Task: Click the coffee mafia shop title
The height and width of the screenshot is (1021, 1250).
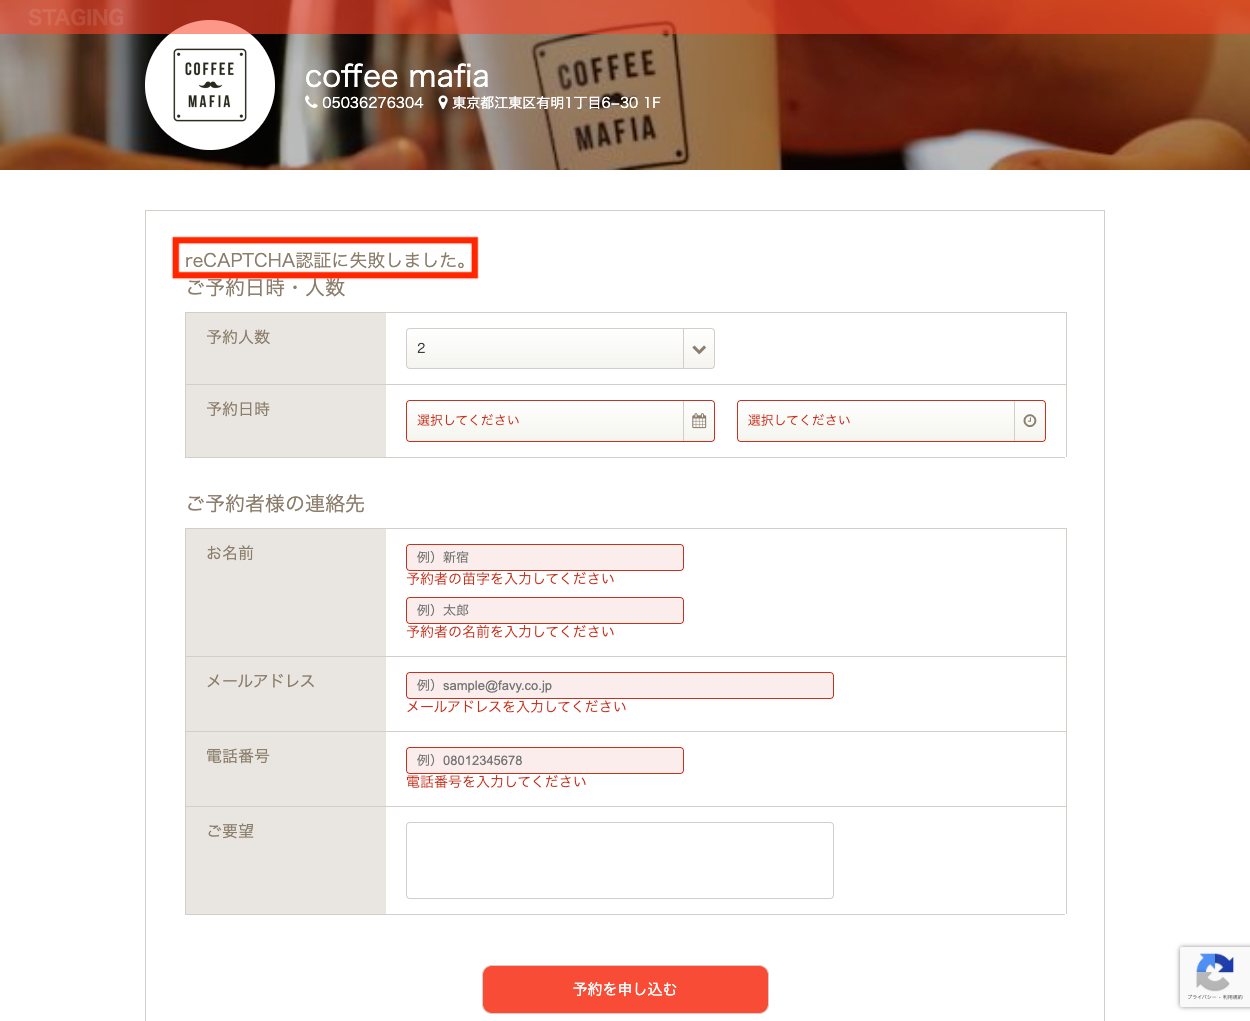Action: coord(397,76)
